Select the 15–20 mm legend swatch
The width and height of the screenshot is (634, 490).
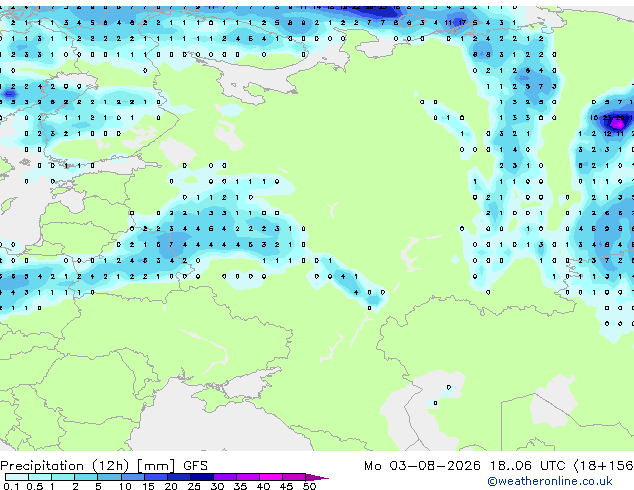click(x=155, y=477)
